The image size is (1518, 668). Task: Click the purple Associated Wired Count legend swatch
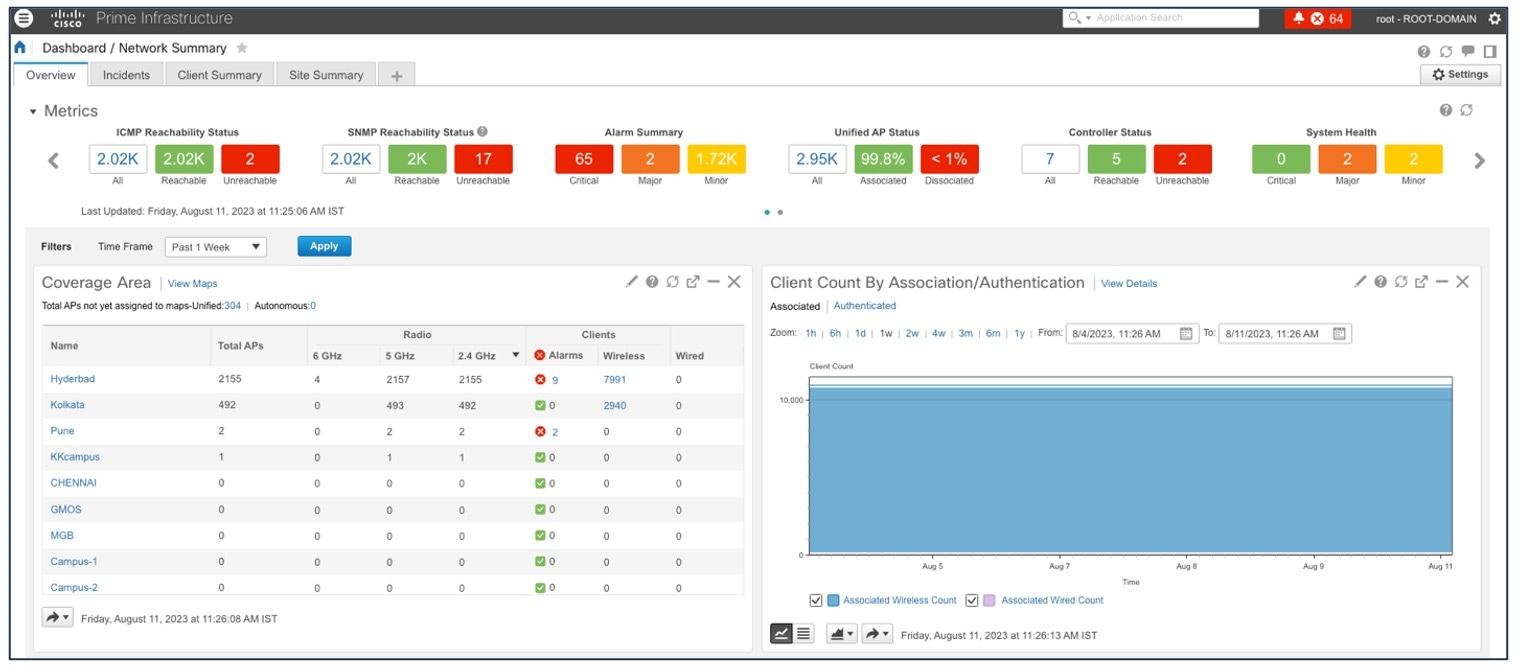pos(989,601)
